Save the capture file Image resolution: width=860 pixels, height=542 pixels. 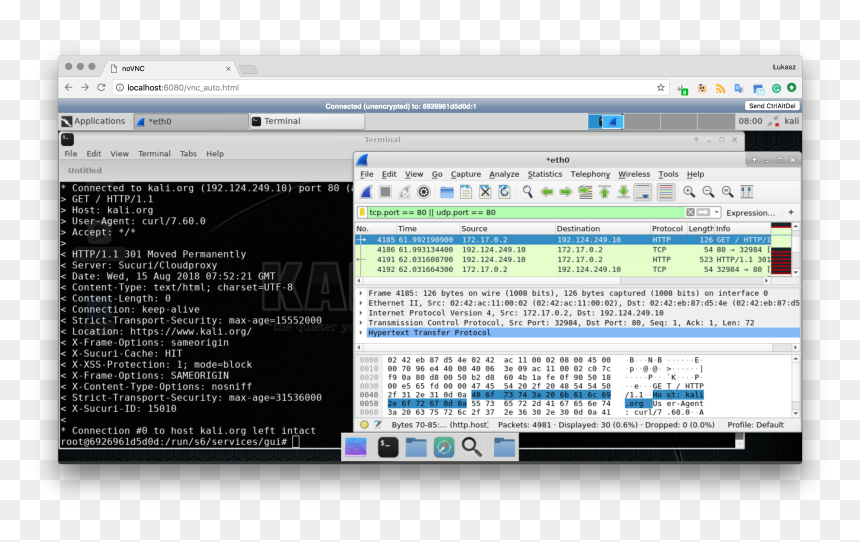[x=466, y=192]
